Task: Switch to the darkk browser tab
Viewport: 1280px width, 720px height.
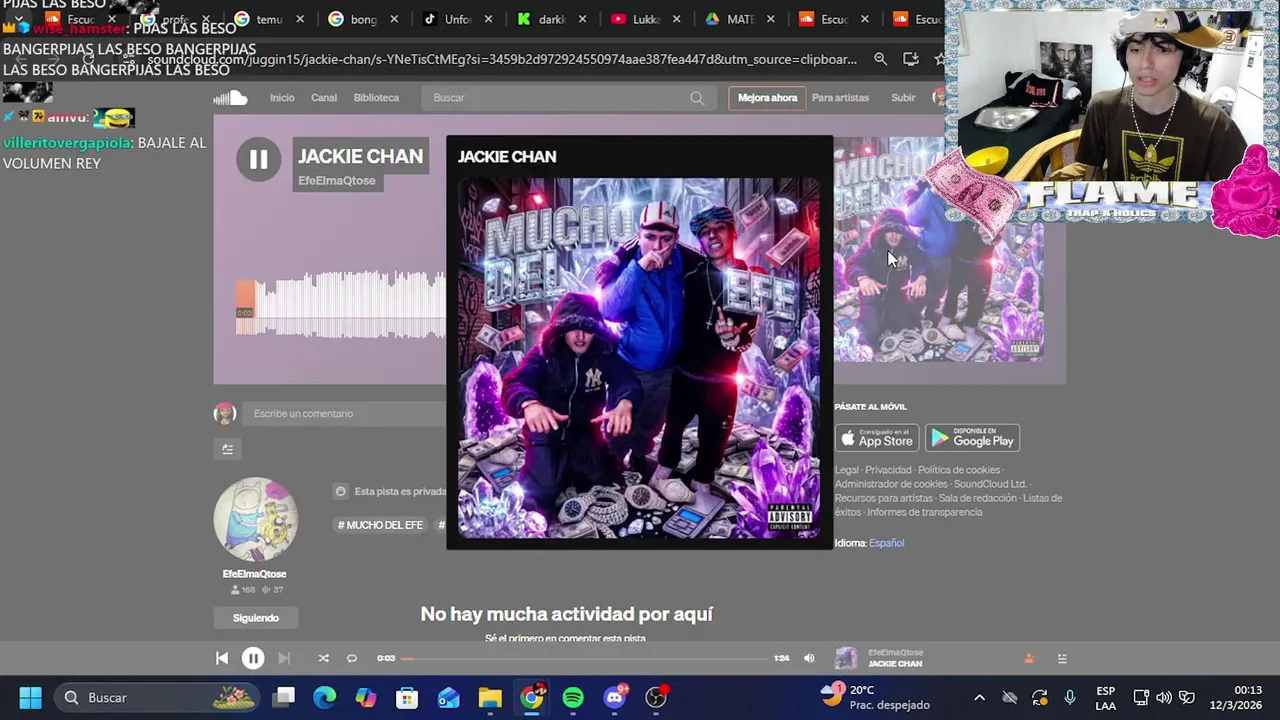Action: (x=551, y=19)
